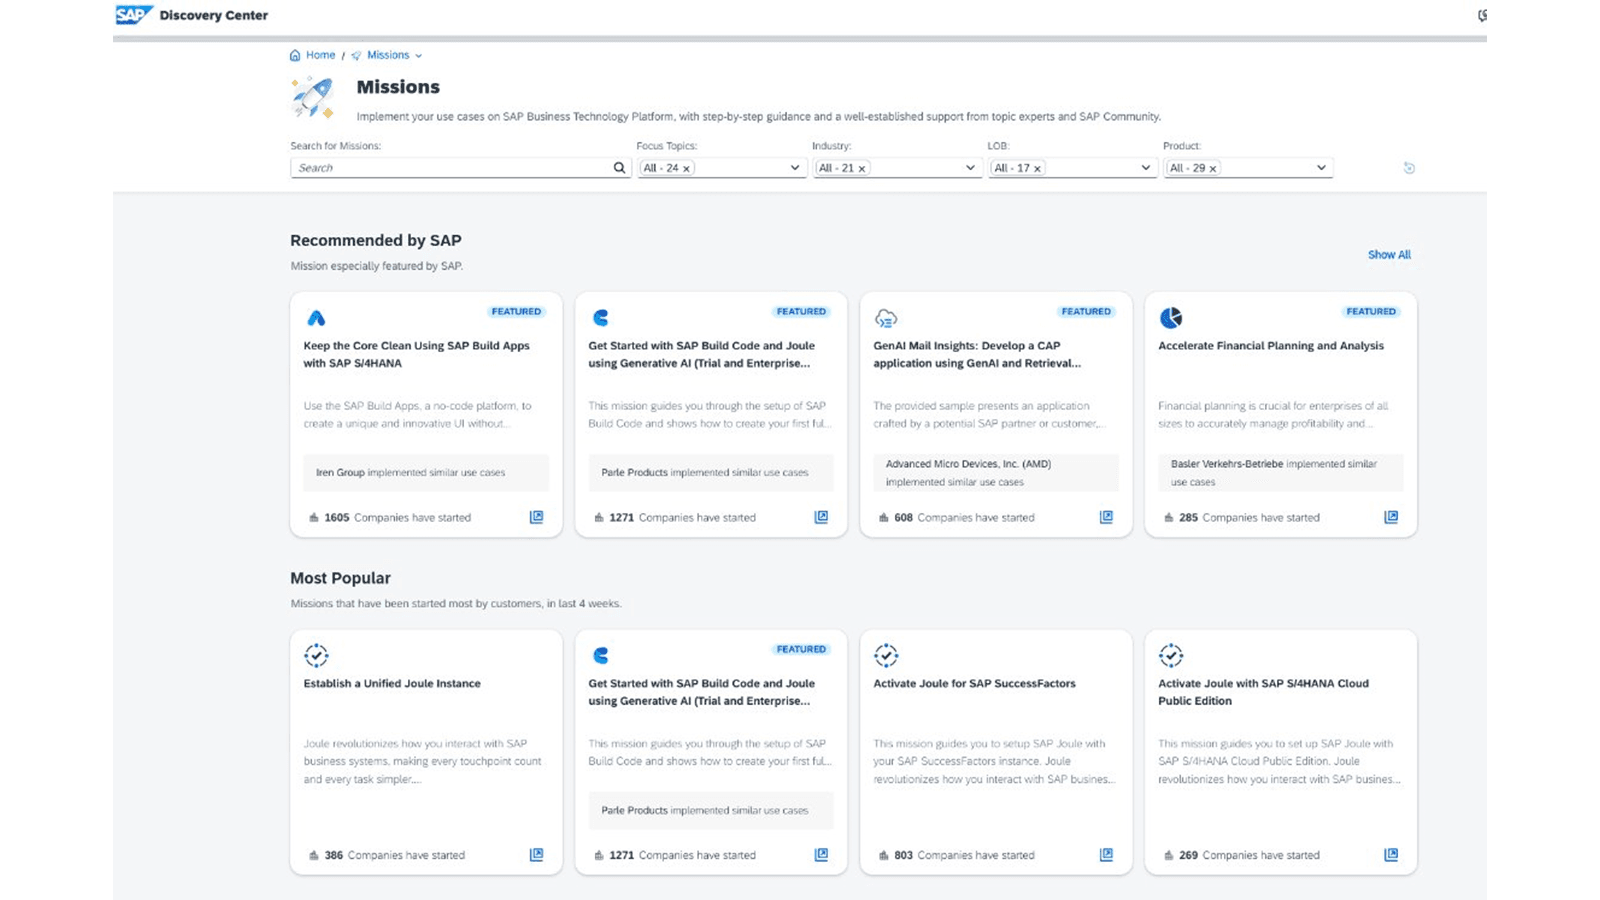Image resolution: width=1600 pixels, height=900 pixels.
Task: Click FEATURED badge on GenAI Mail Insights card
Action: click(1086, 312)
